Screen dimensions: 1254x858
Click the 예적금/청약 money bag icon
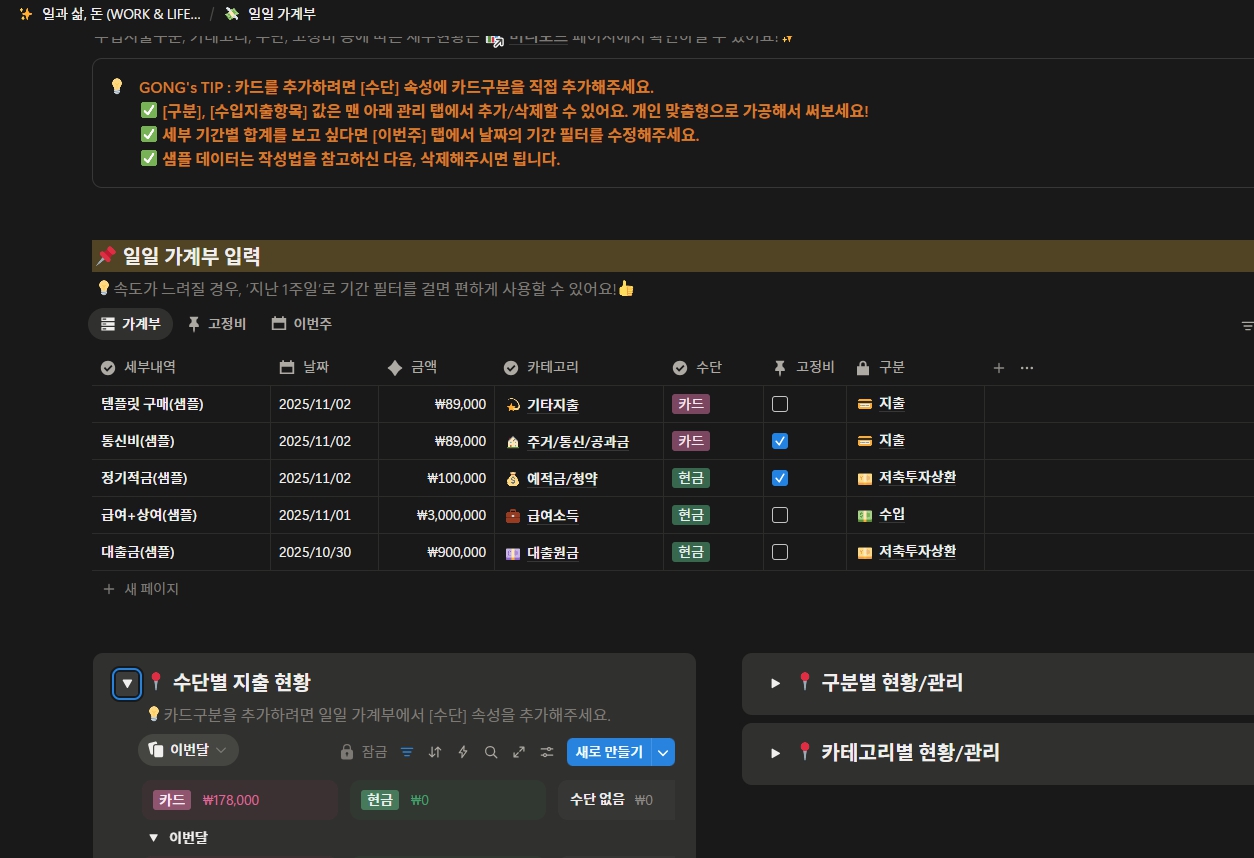coord(513,479)
